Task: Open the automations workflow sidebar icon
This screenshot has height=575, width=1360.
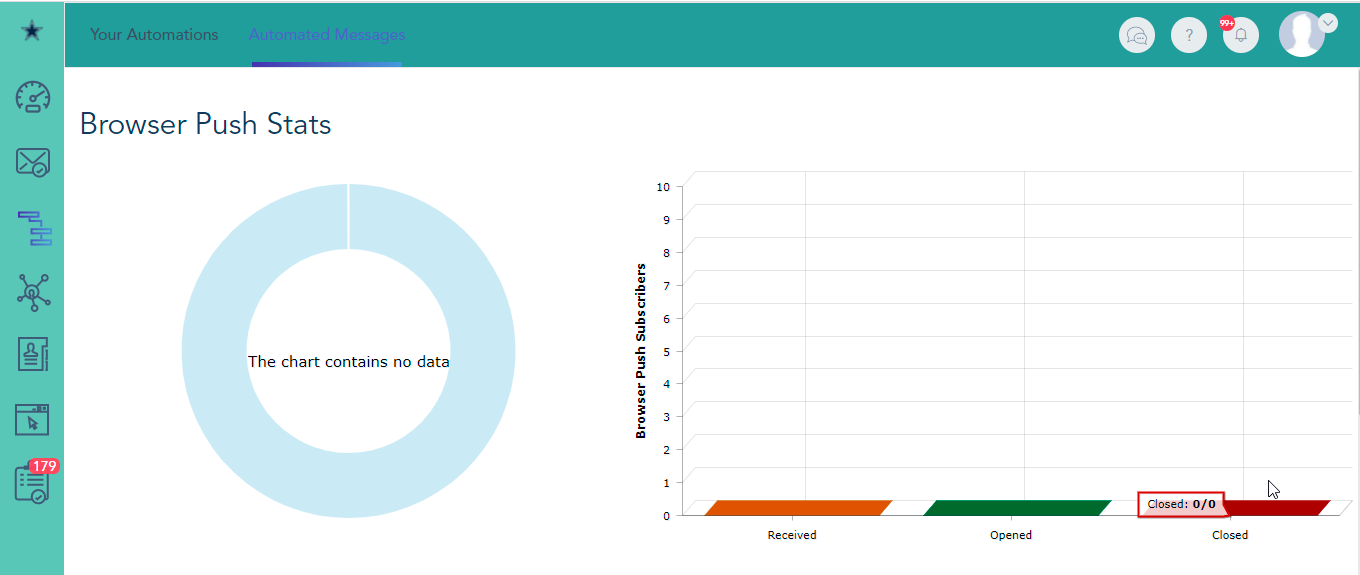Action: (x=34, y=228)
